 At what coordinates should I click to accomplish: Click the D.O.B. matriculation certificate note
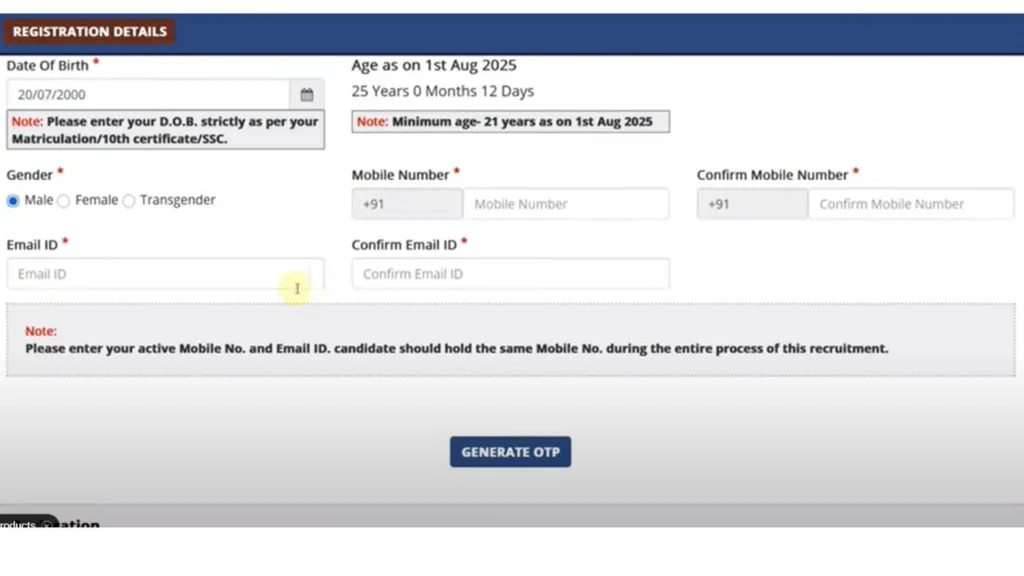[165, 130]
